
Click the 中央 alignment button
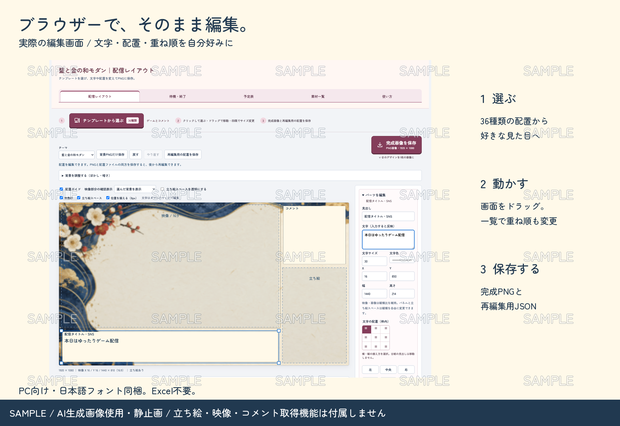[388, 369]
